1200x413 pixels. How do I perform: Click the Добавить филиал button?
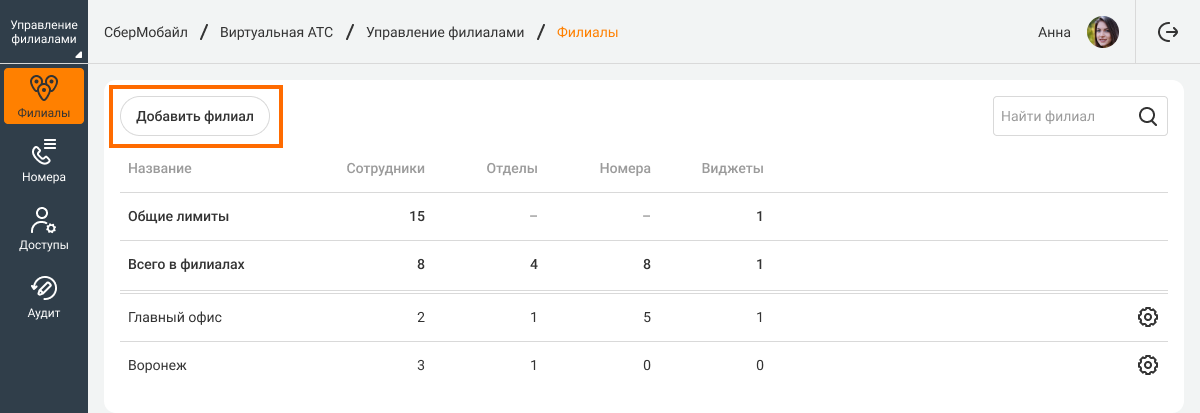click(x=195, y=116)
